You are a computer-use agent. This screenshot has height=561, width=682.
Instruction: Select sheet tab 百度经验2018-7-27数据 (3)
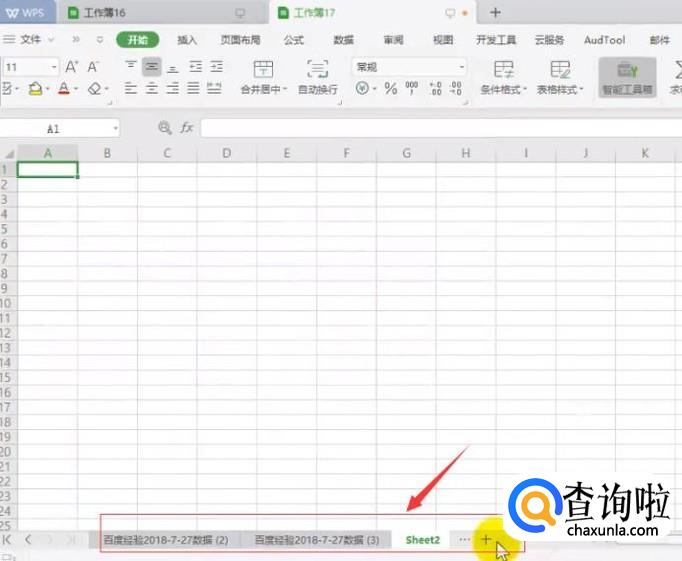(317, 540)
